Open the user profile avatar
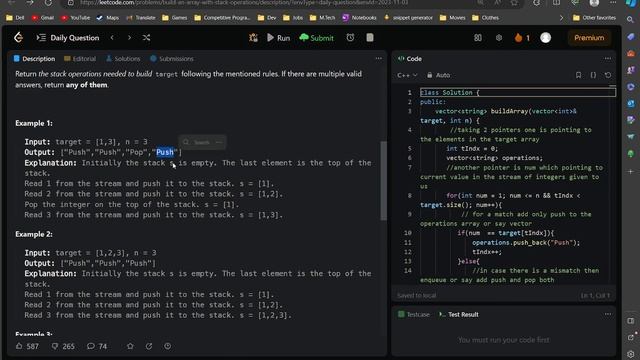This screenshot has width=640, height=360. click(545, 38)
